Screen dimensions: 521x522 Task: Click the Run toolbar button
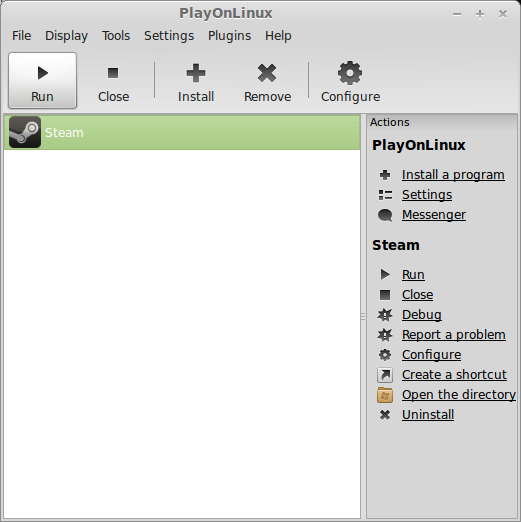pyautogui.click(x=42, y=80)
